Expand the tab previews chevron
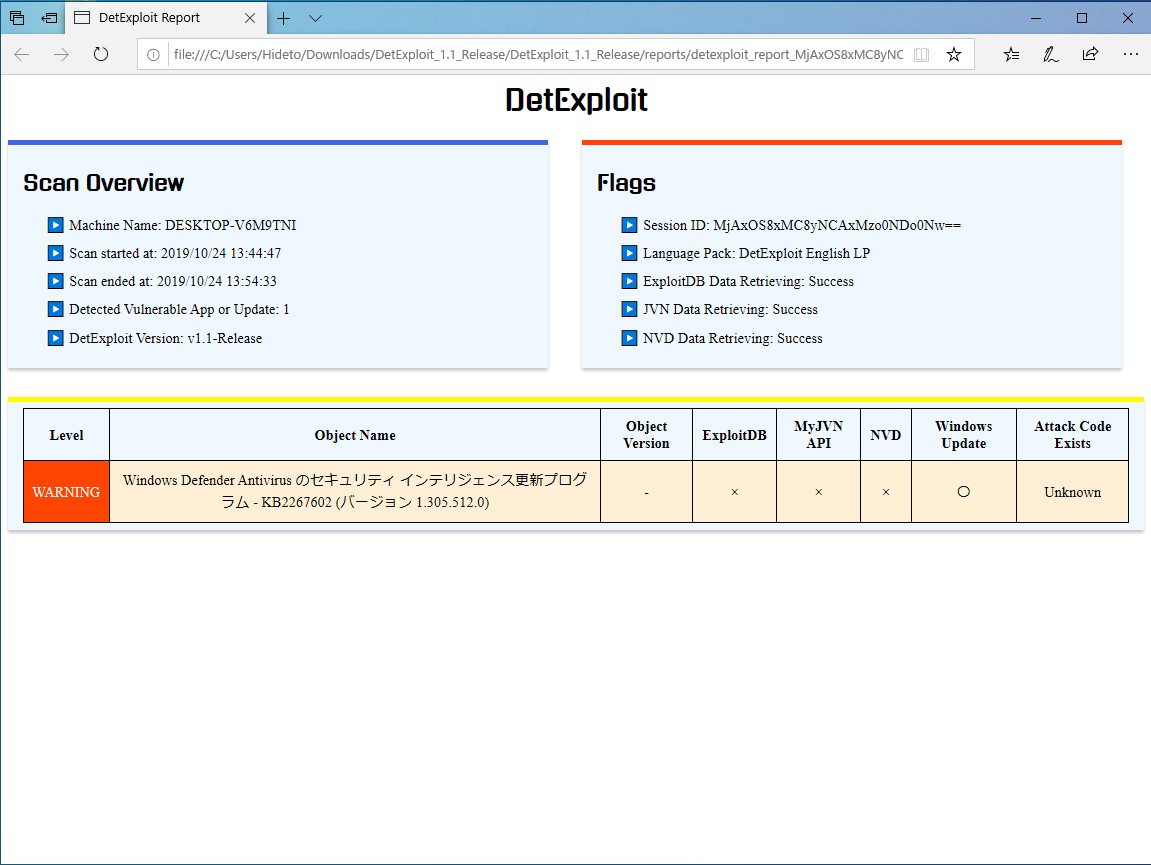Viewport: 1151px width, 865px height. point(316,18)
